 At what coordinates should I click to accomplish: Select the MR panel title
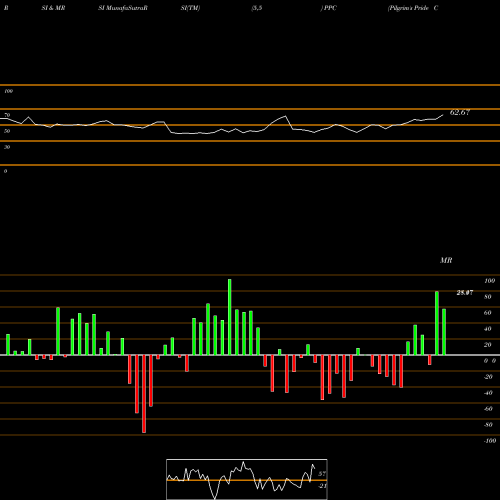[x=446, y=260]
